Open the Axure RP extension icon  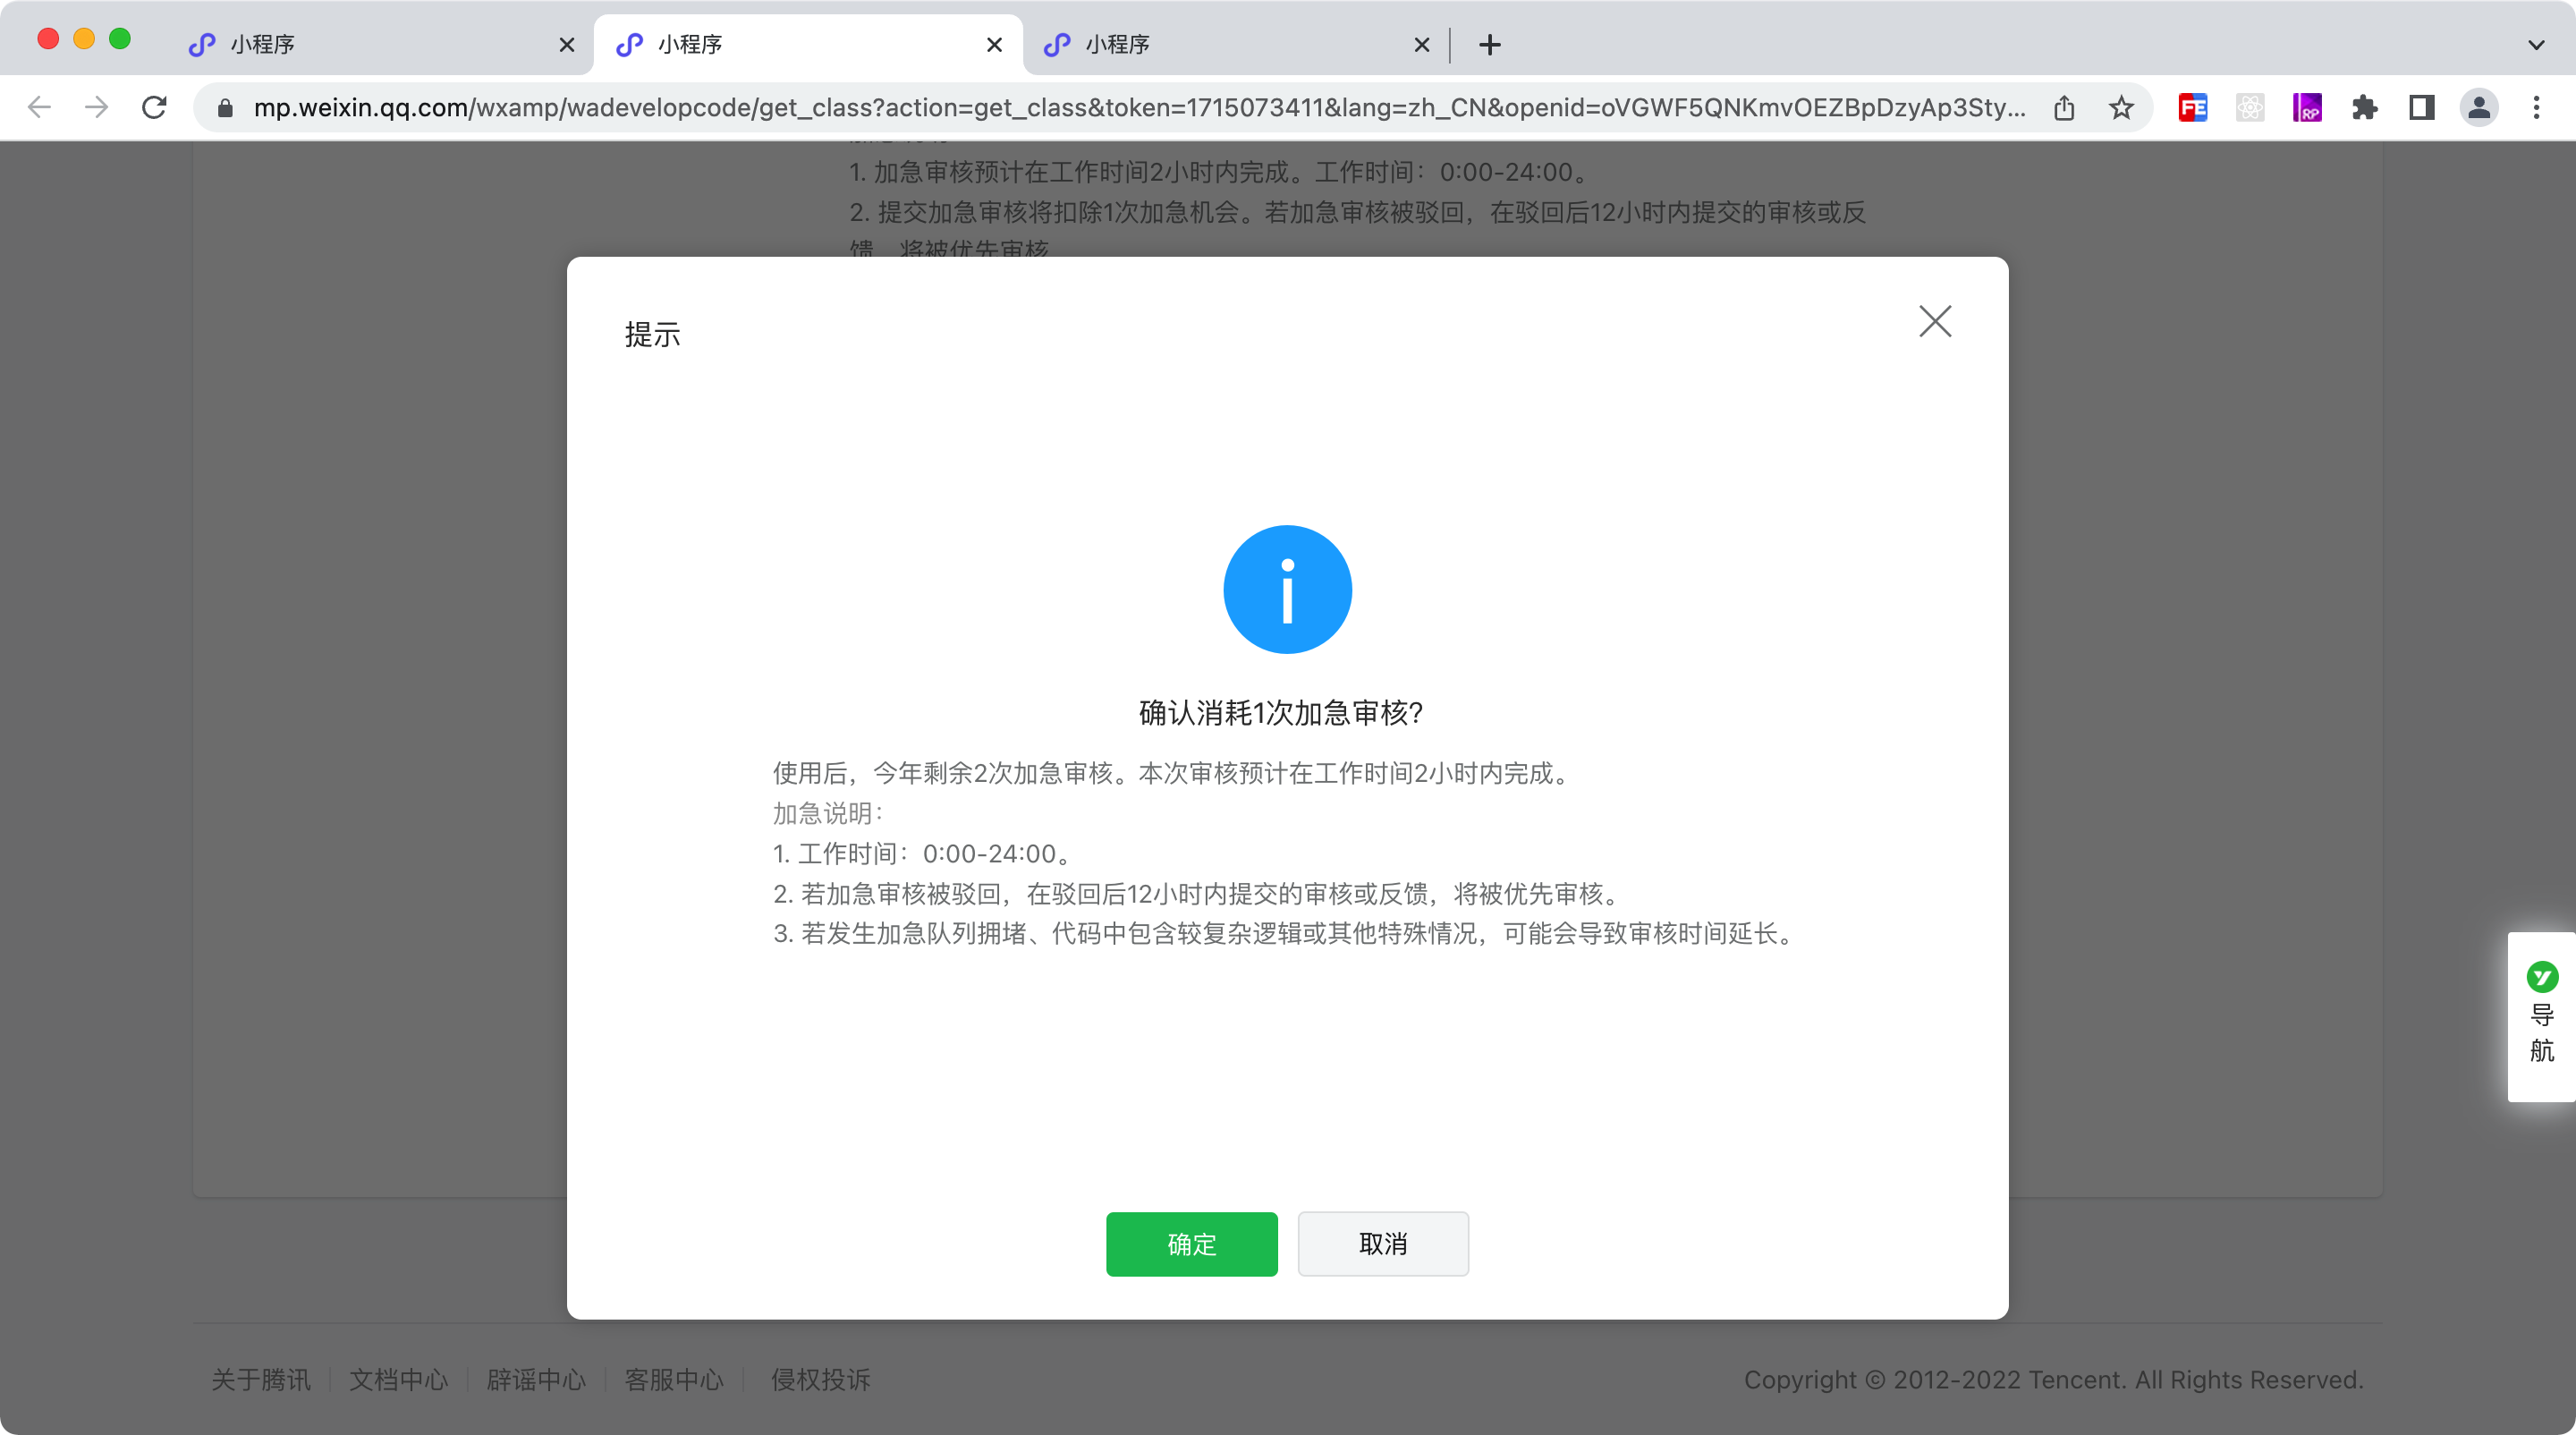coord(2307,107)
